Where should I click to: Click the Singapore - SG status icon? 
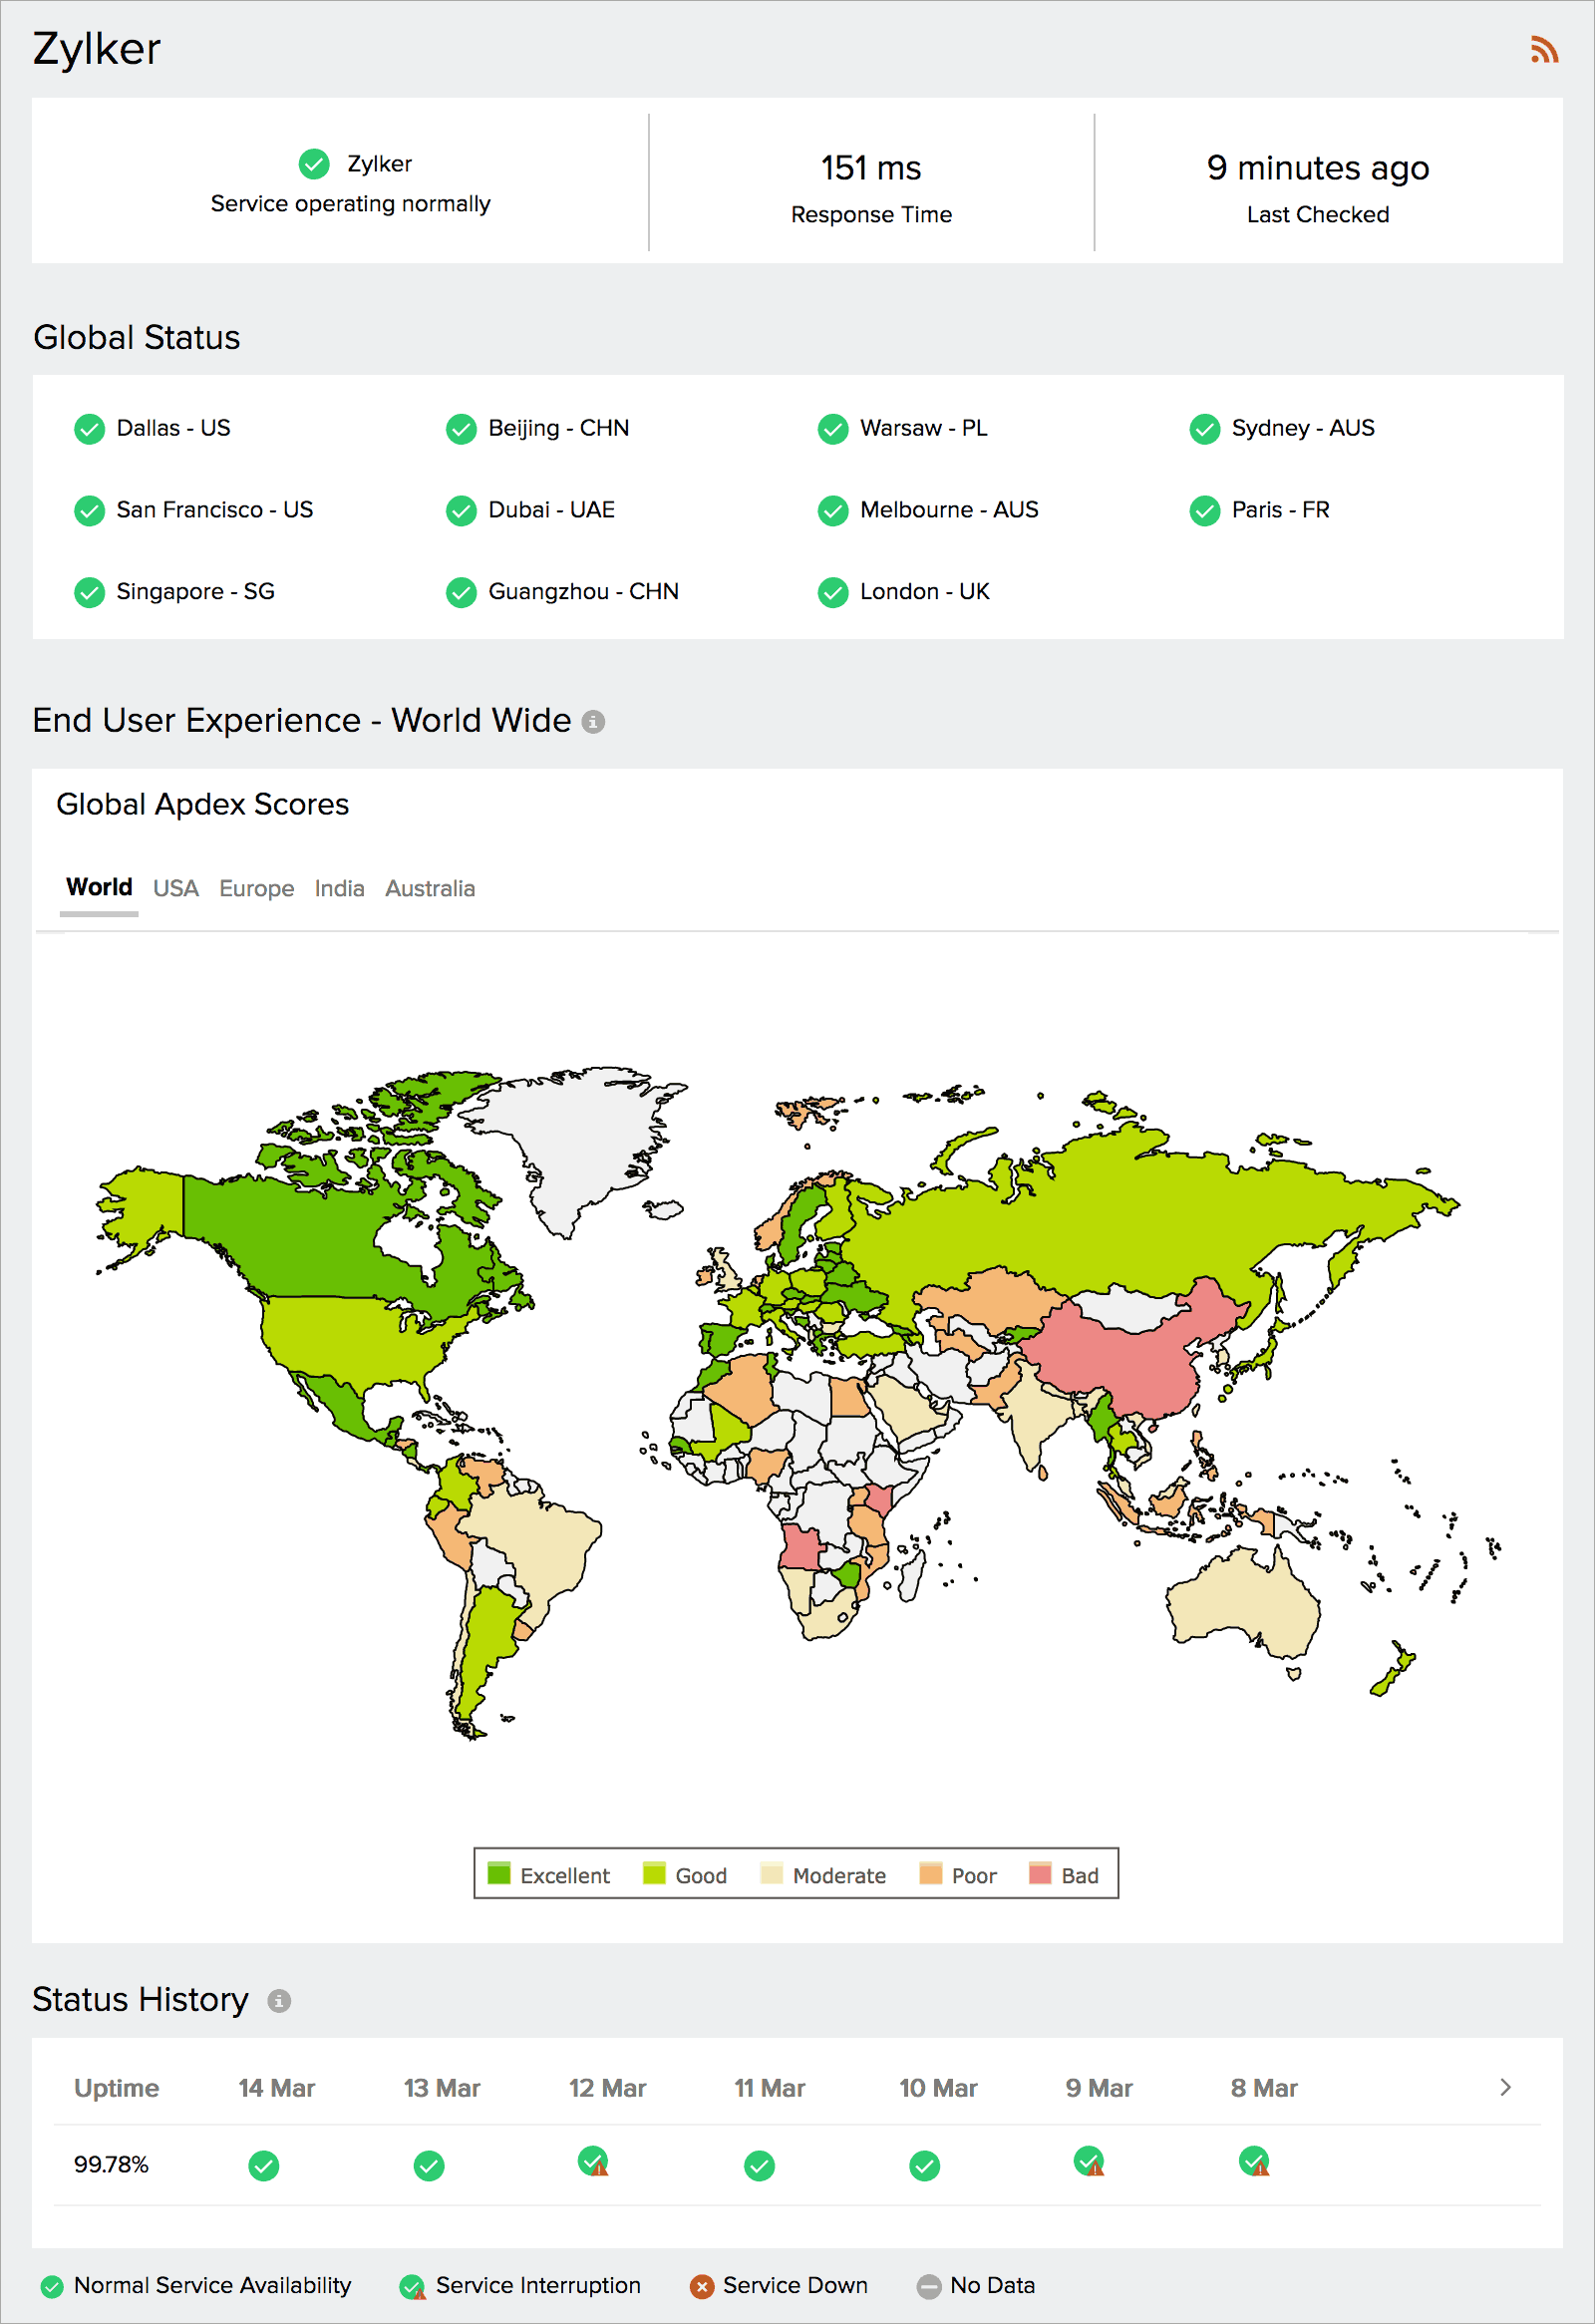coord(90,593)
